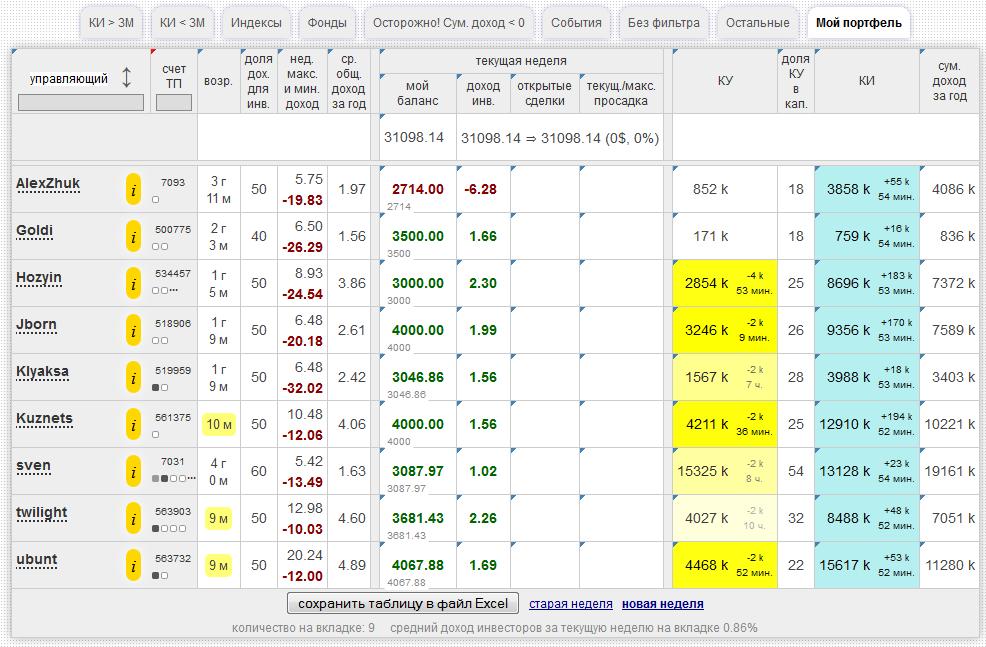Select Осторожно! Сум. доход < 0 tab
The image size is (986, 647).
tap(448, 23)
